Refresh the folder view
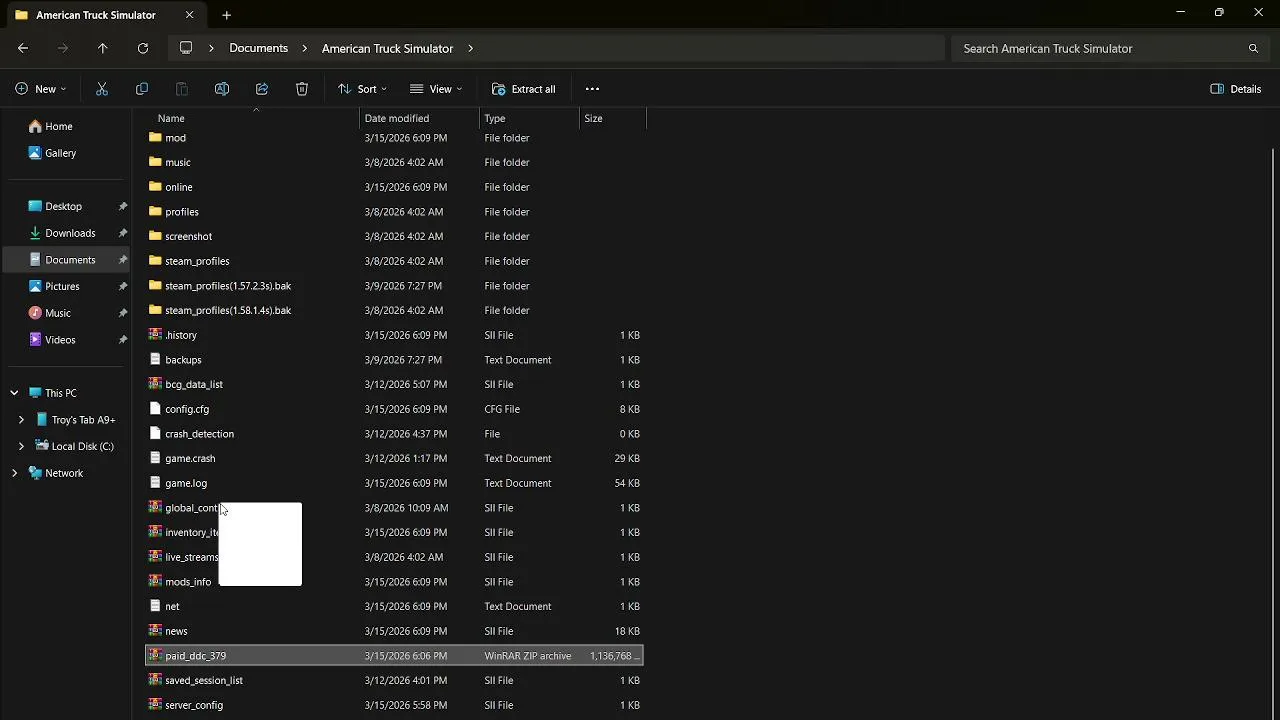The width and height of the screenshot is (1280, 720). tap(143, 48)
